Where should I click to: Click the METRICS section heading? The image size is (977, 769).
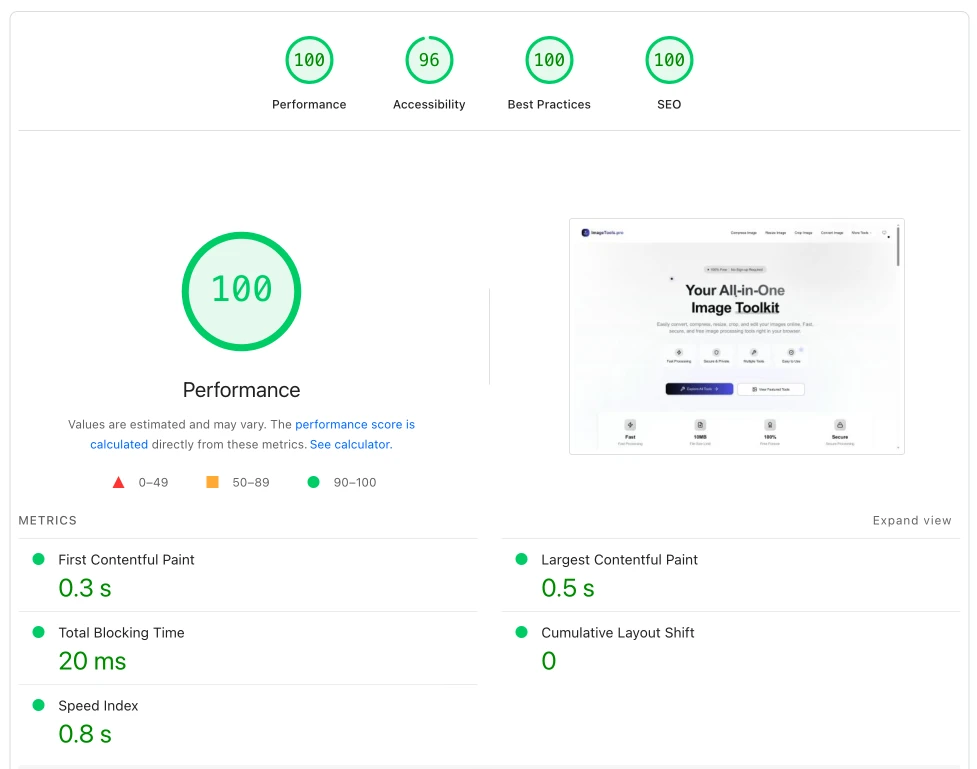tap(47, 520)
